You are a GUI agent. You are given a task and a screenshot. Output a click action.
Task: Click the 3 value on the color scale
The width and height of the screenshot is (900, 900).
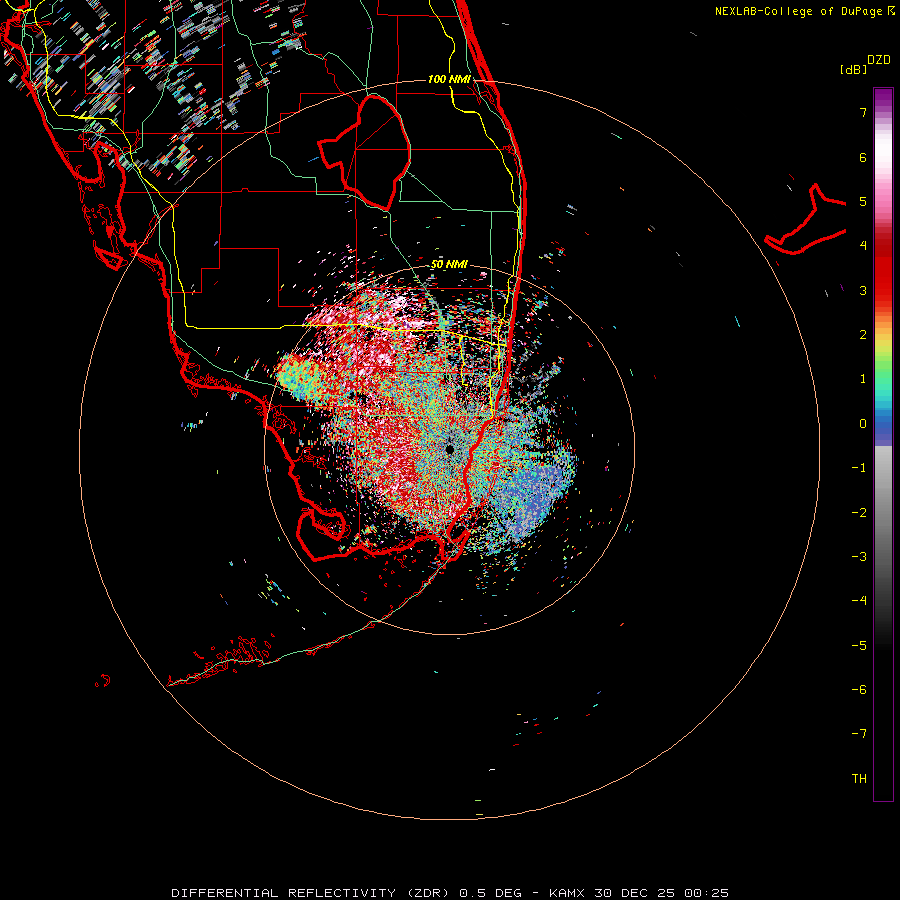(863, 290)
